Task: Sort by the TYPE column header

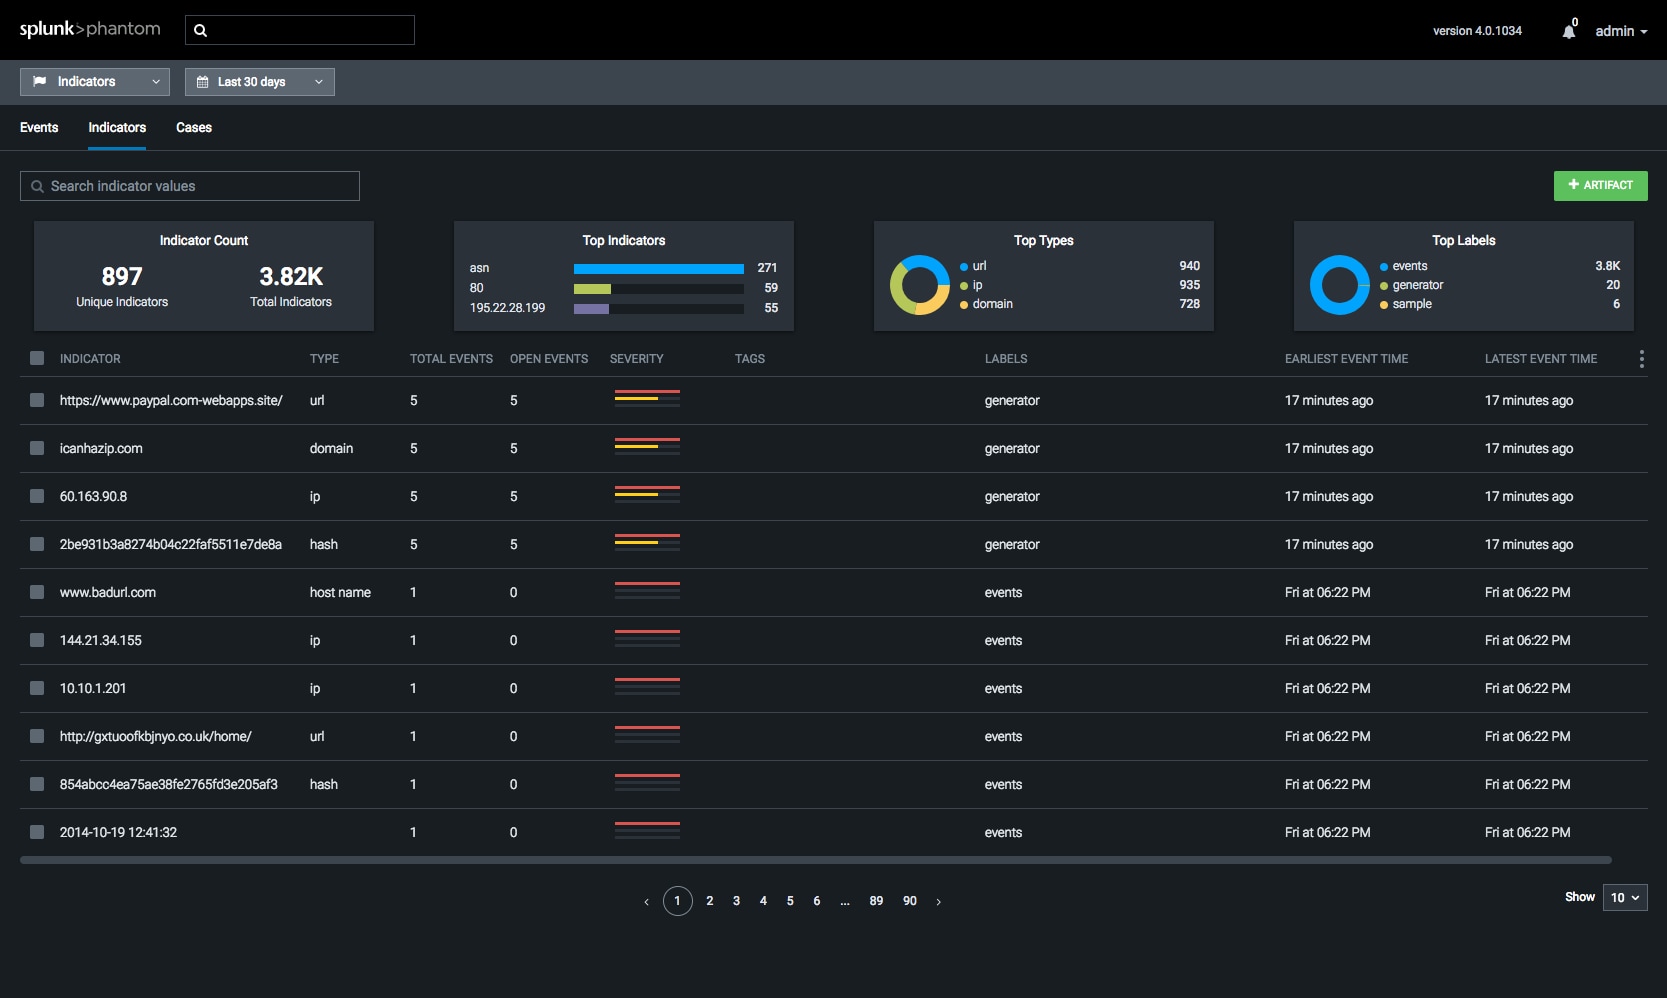Action: (324, 359)
